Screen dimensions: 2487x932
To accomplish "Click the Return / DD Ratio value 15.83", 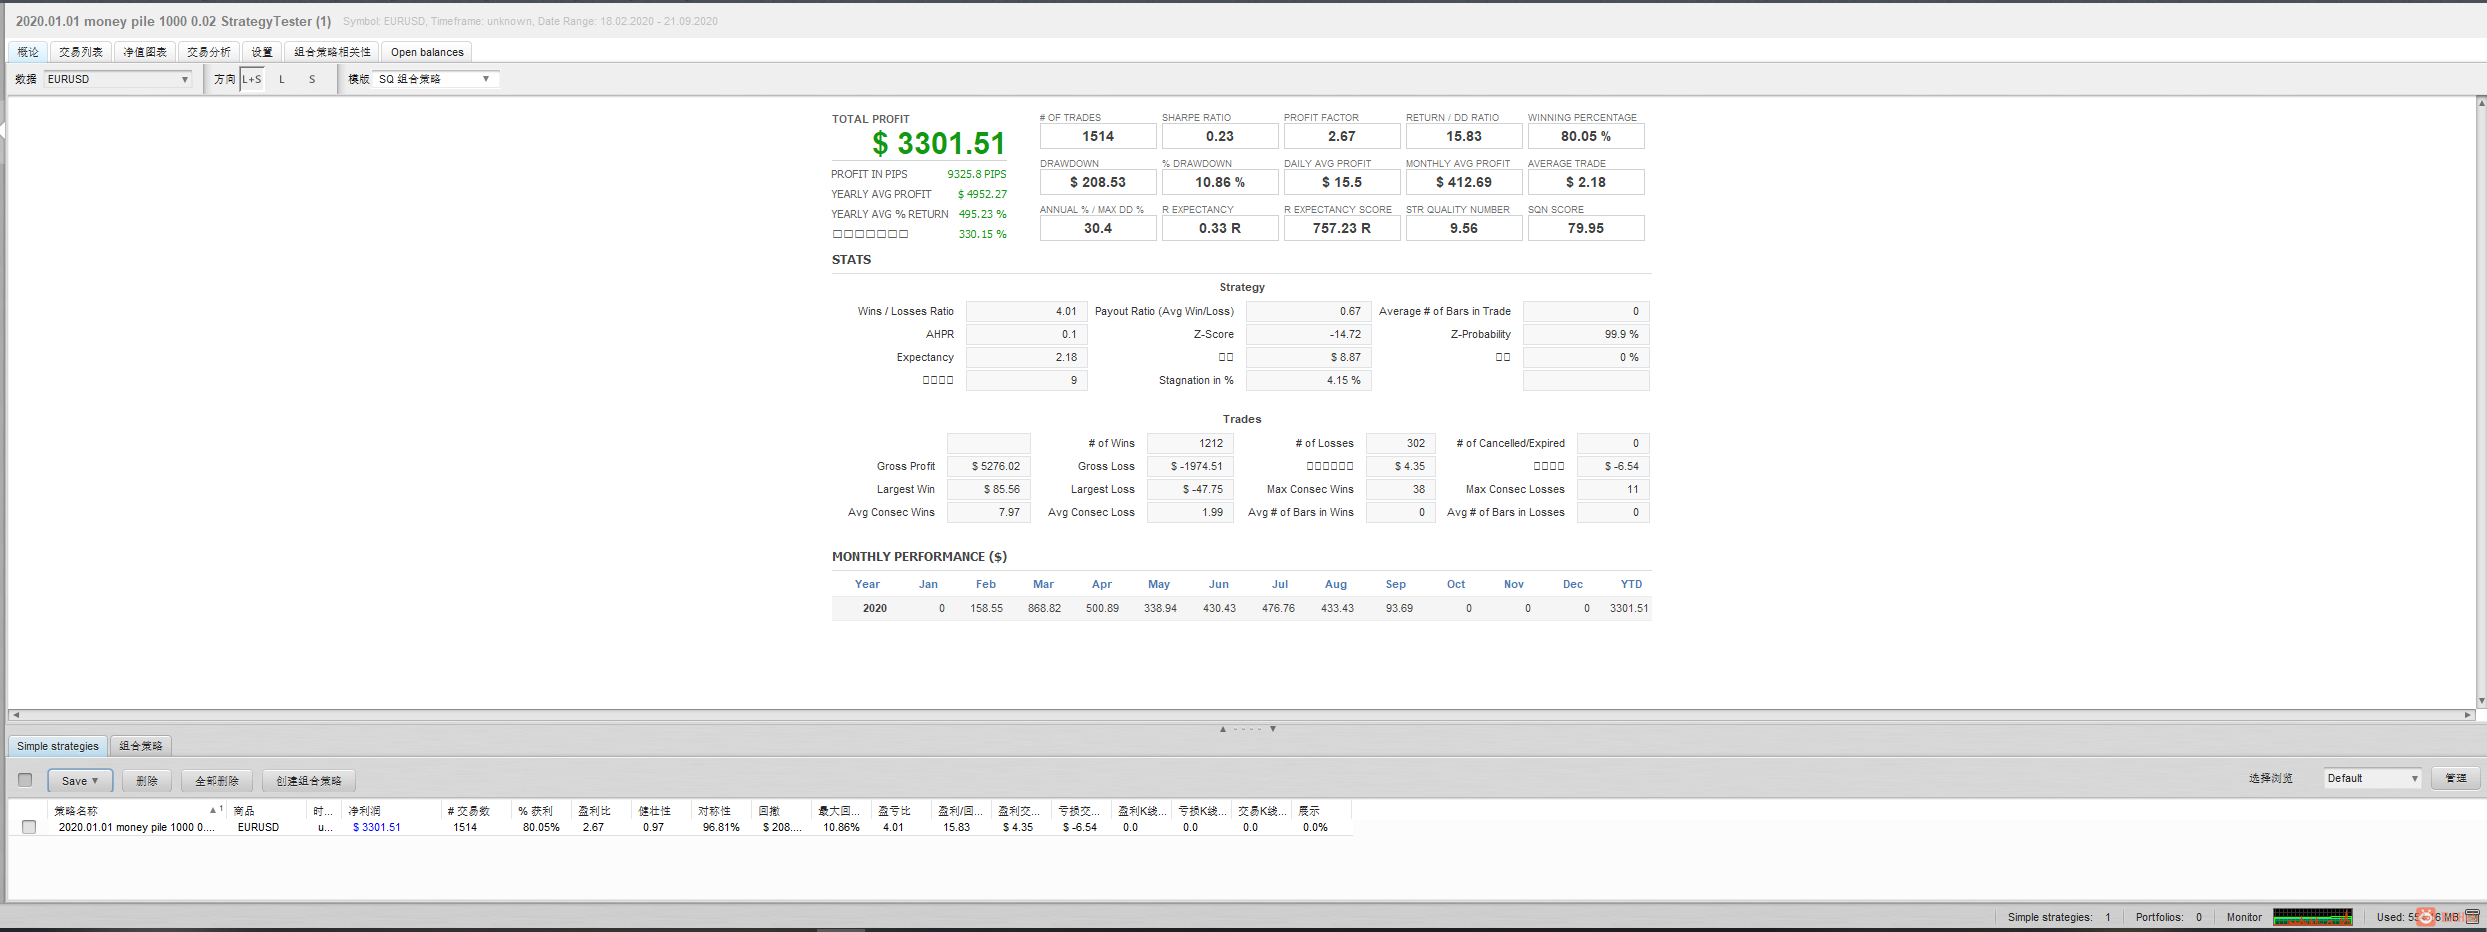I will tap(1464, 136).
